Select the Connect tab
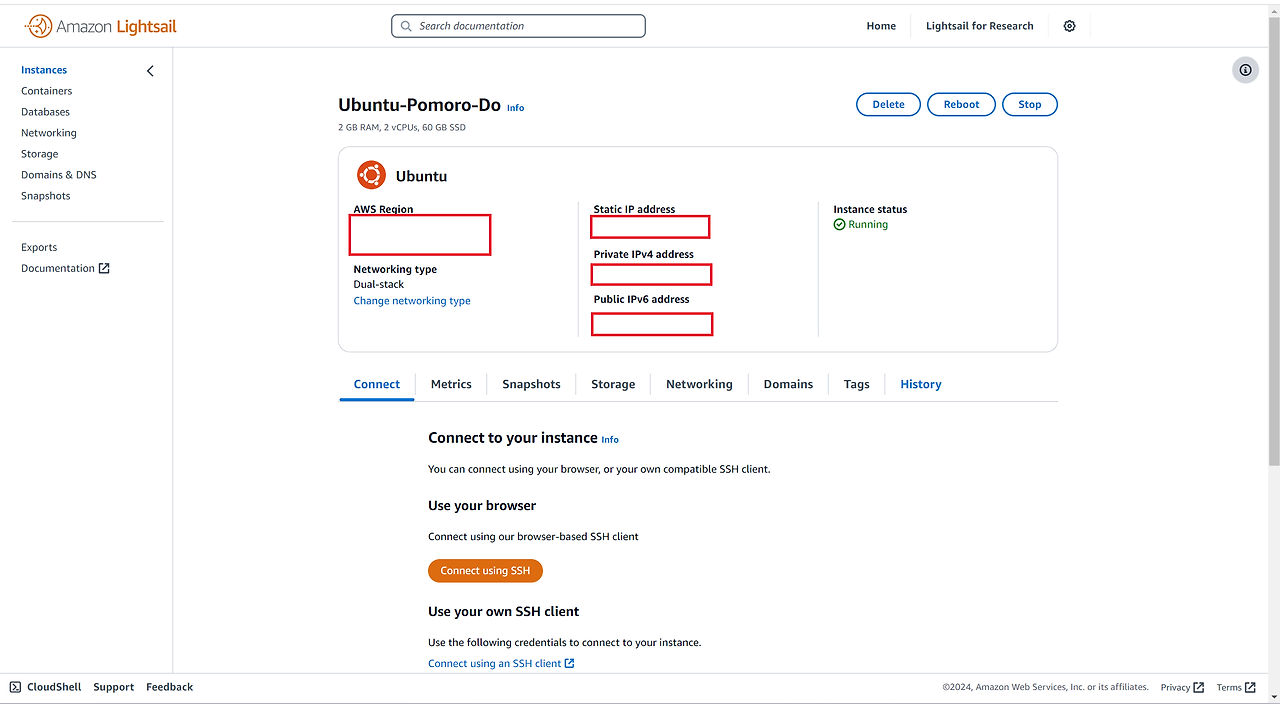 pos(377,384)
